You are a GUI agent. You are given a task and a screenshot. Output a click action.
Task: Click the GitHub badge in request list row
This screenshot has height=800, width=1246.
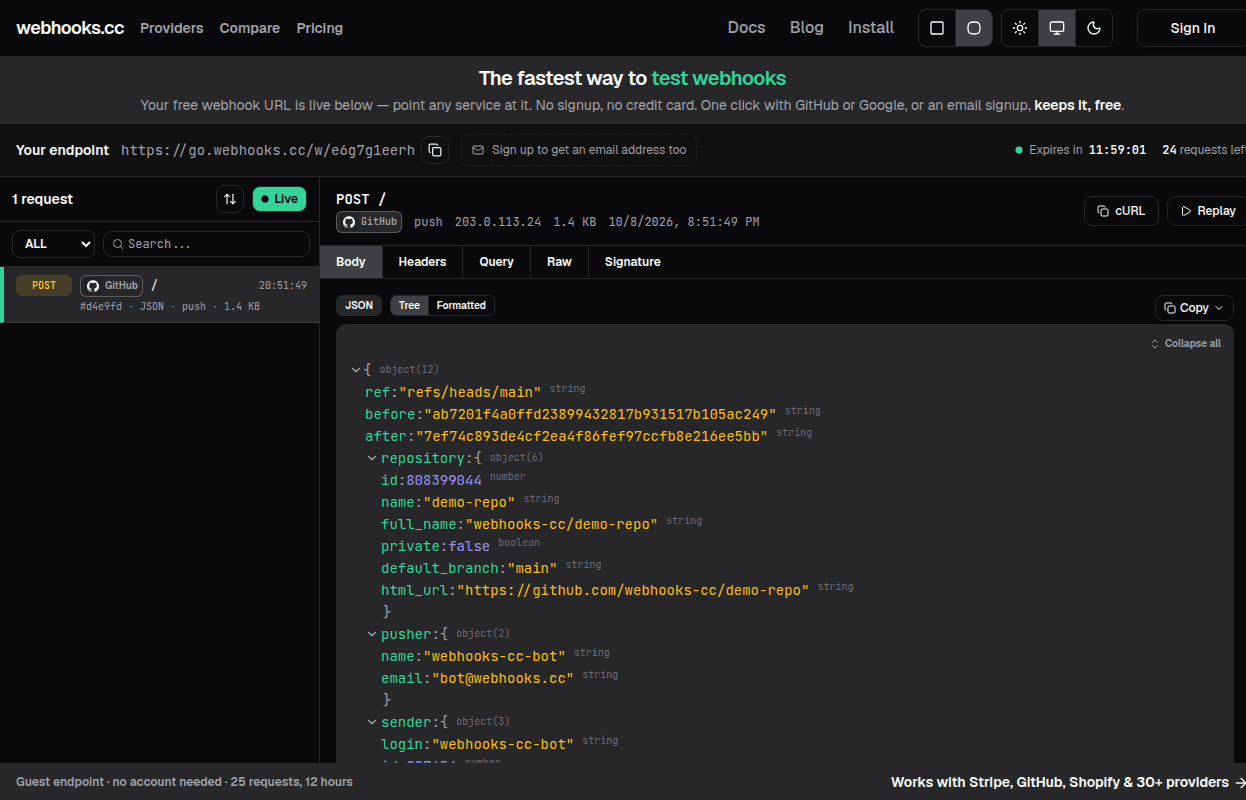tap(111, 286)
